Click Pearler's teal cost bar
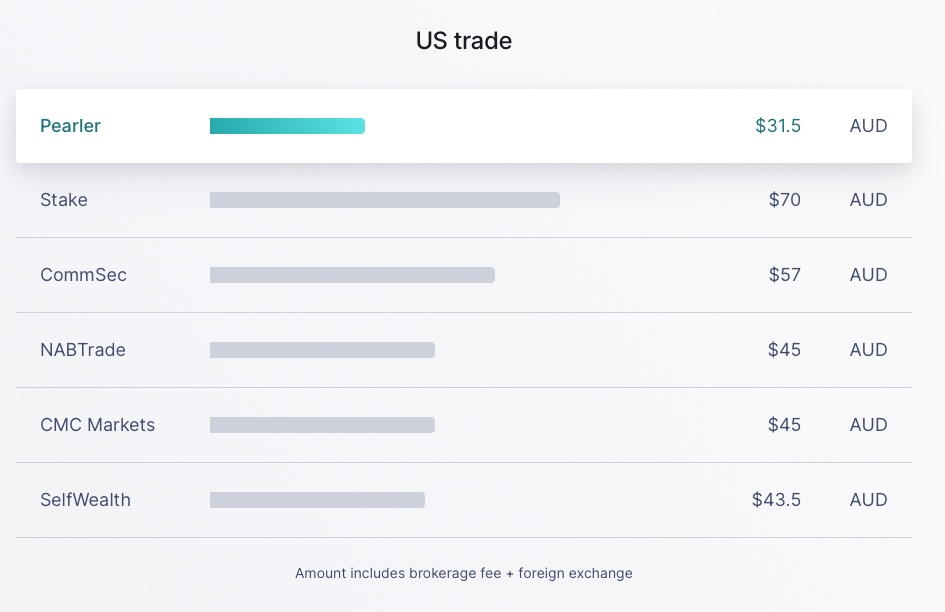 point(287,126)
